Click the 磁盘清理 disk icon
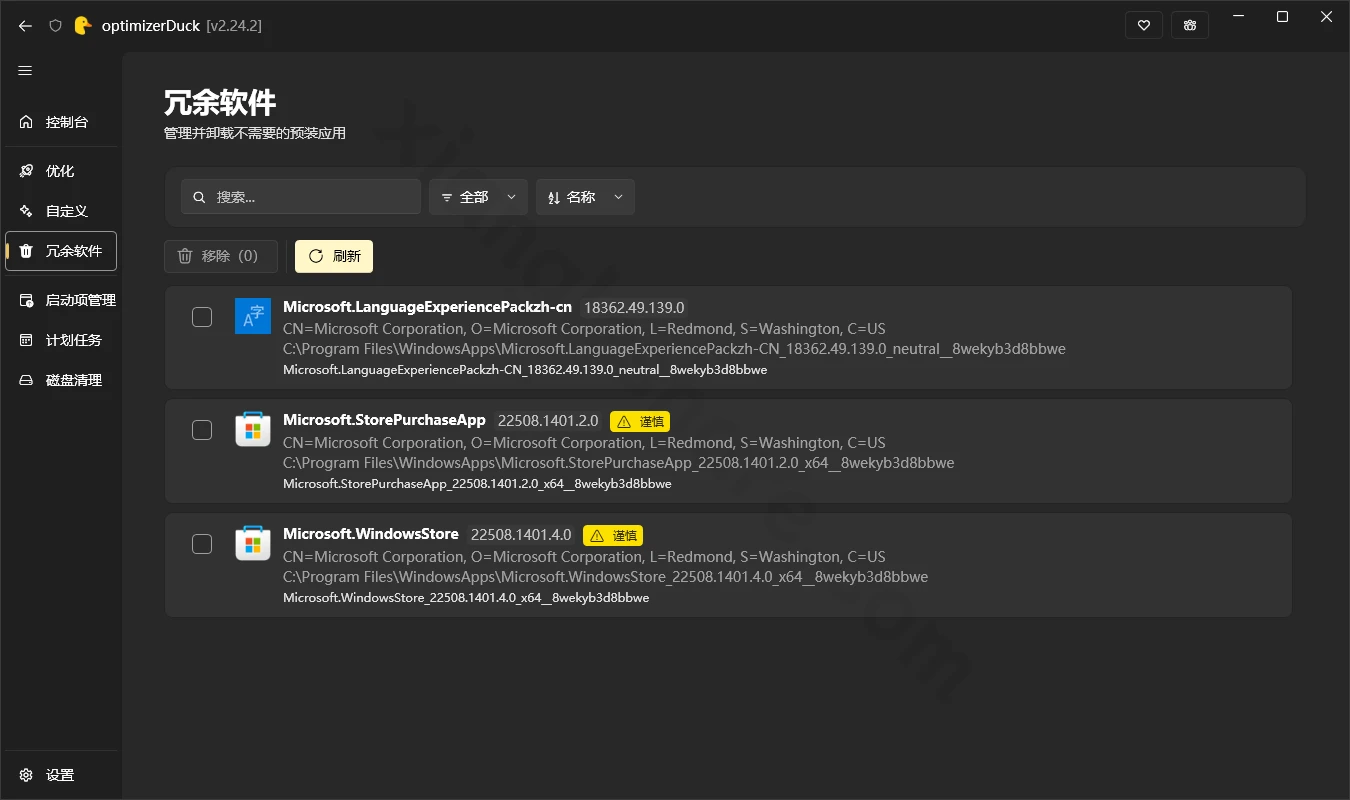 26,380
